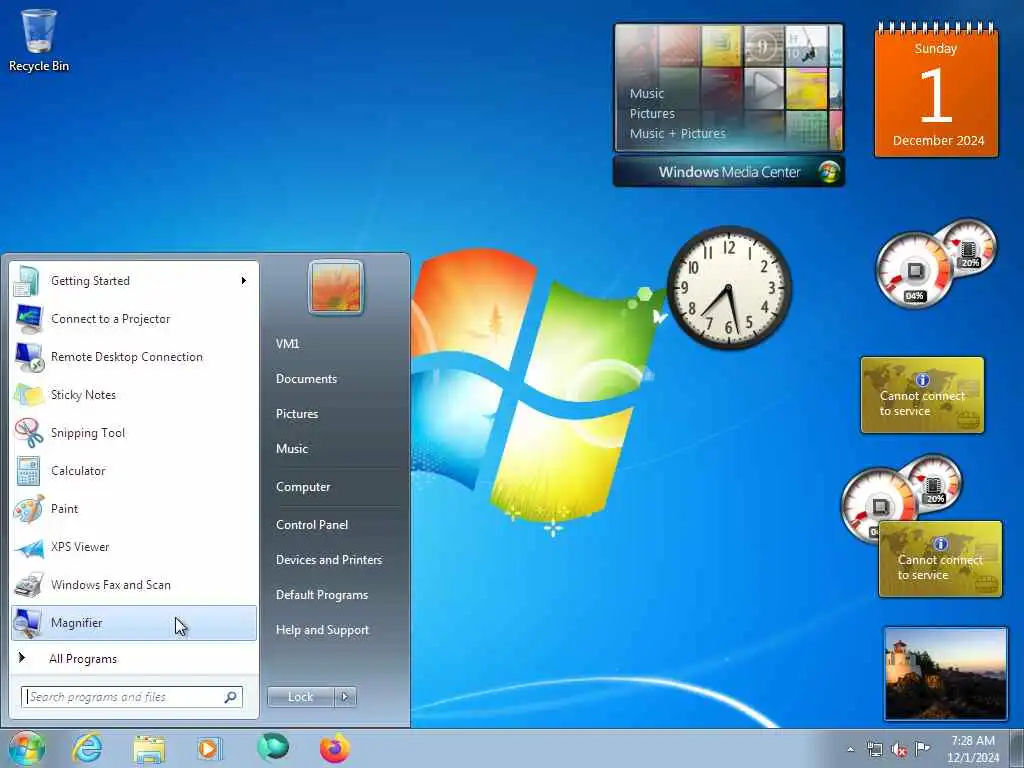1024x768 pixels.
Task: Open Computer from Start menu
Action: (x=303, y=487)
